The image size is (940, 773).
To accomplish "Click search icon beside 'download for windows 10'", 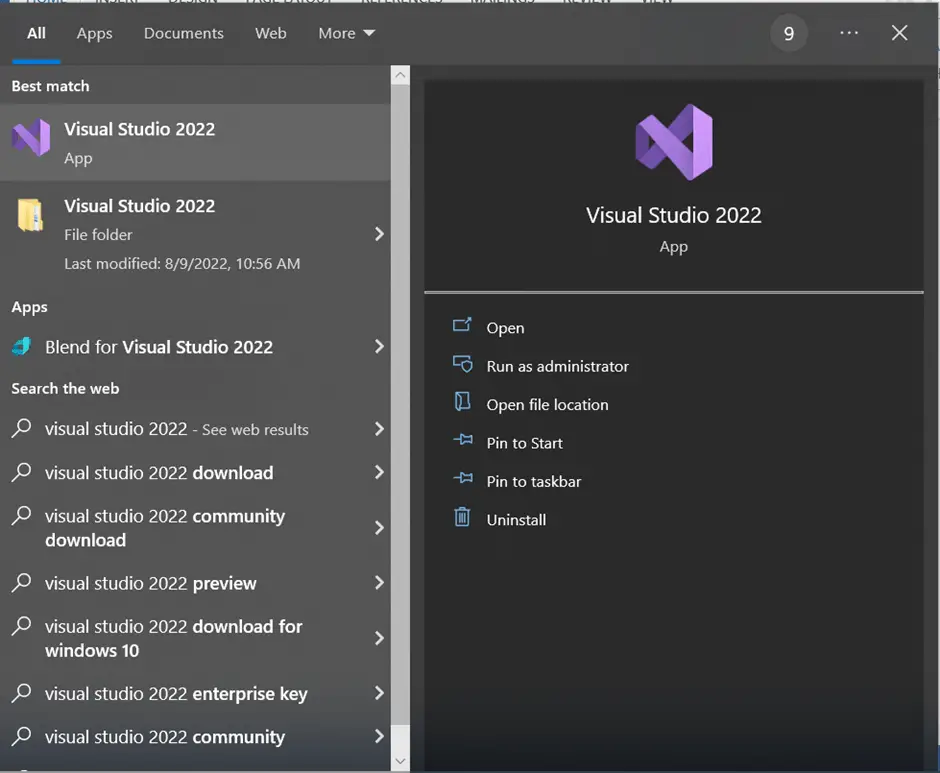I will pyautogui.click(x=22, y=625).
